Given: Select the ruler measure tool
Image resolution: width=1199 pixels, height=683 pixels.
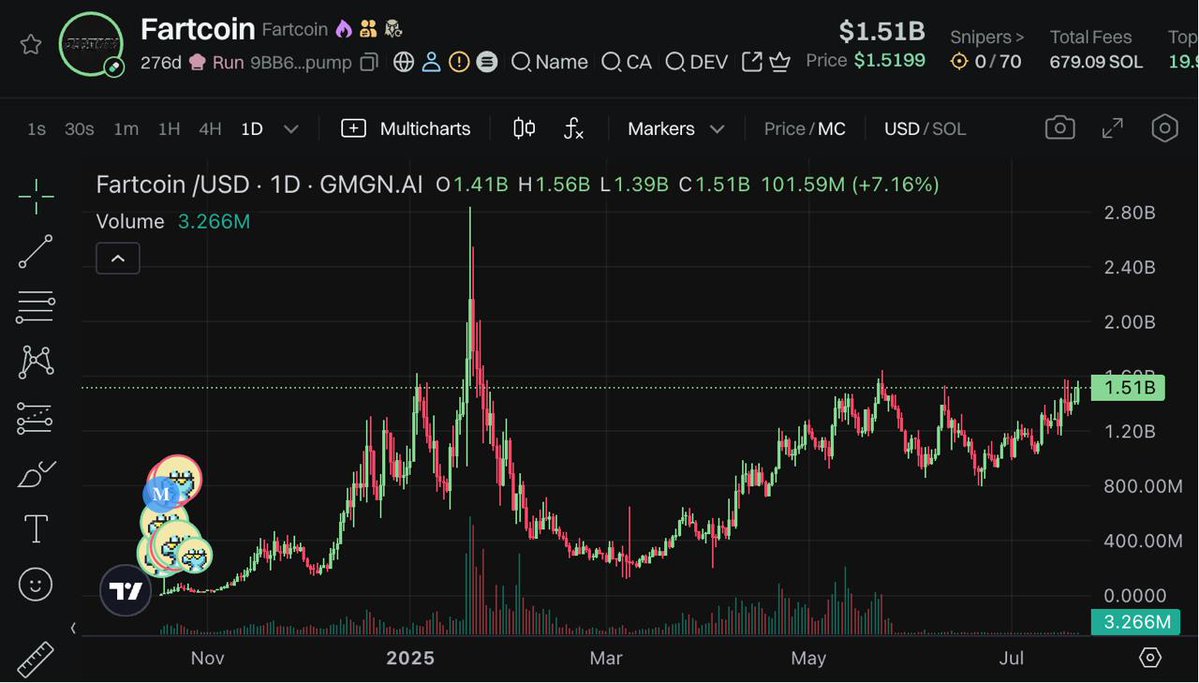Looking at the screenshot, I should pos(36,660).
